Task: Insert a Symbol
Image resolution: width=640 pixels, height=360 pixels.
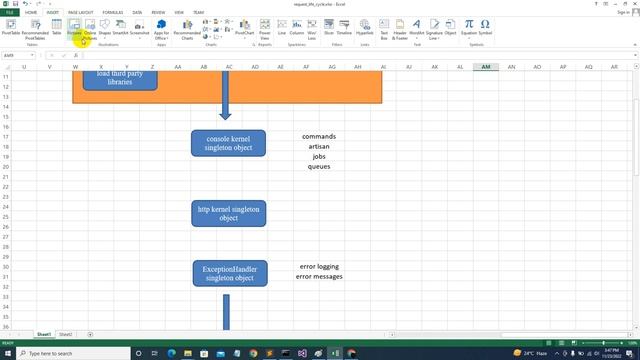Action: point(485,27)
